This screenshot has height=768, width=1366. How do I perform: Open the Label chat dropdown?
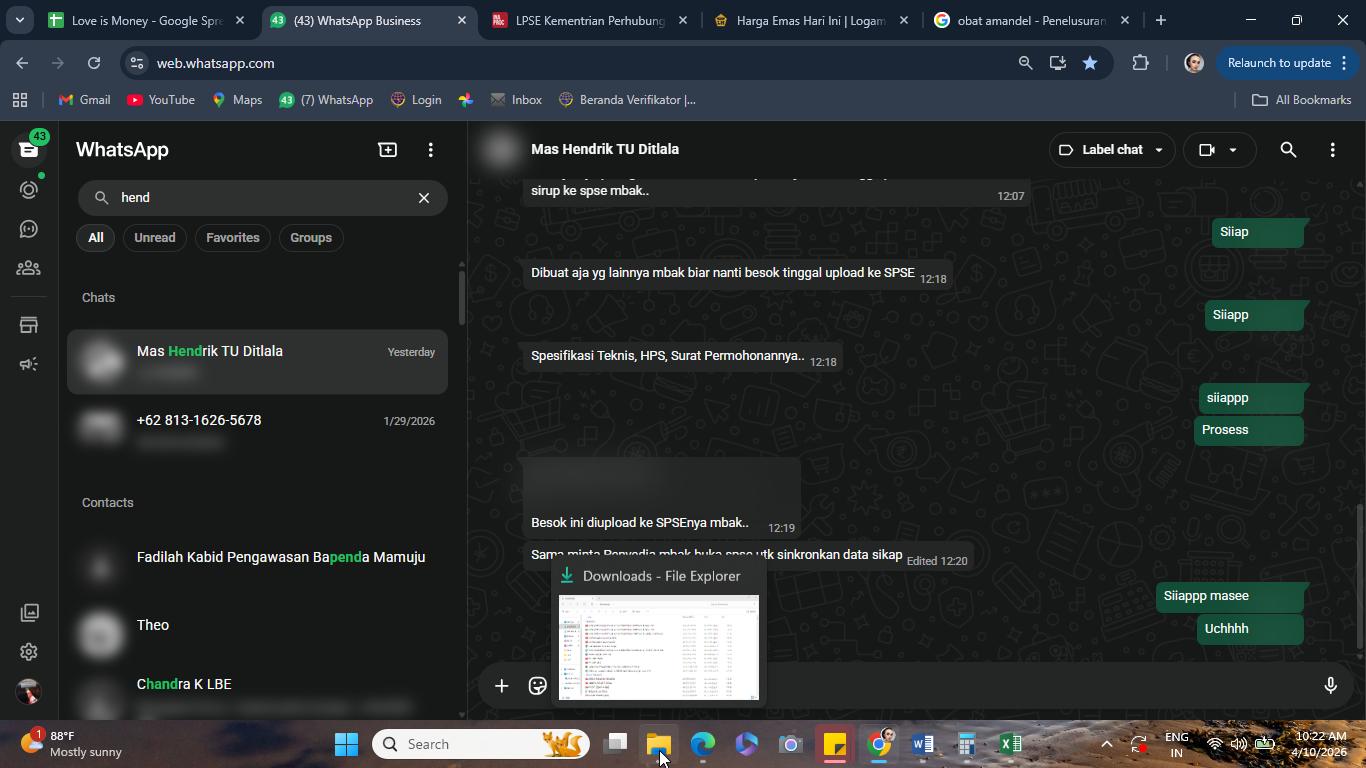coord(1110,150)
